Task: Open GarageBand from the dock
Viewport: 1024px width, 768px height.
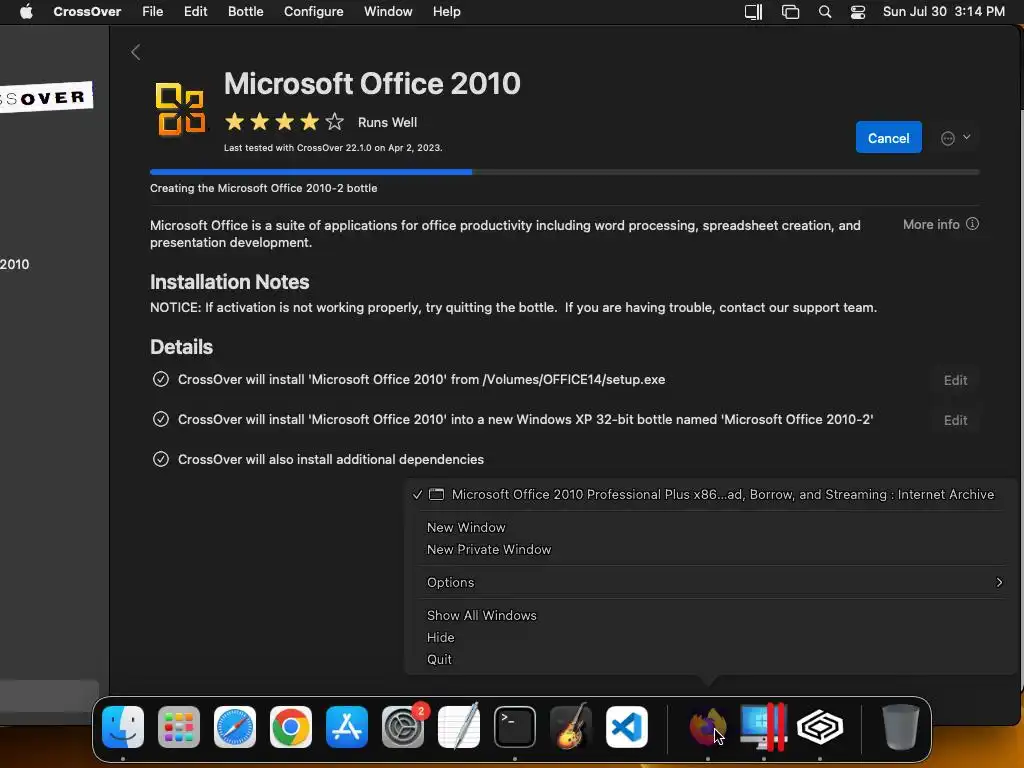Action: [x=571, y=726]
